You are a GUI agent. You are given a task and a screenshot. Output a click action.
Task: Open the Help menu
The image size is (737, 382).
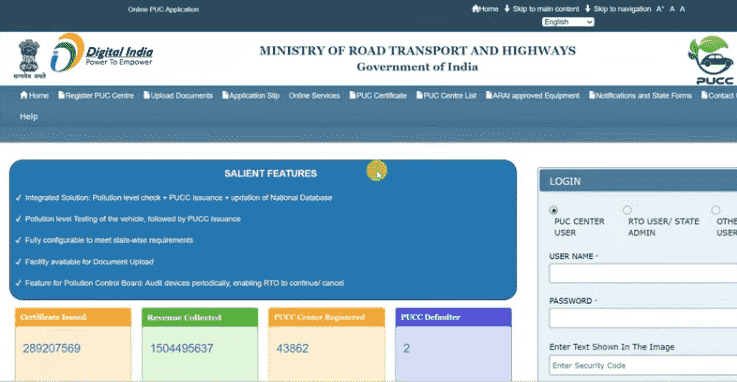[x=29, y=117]
